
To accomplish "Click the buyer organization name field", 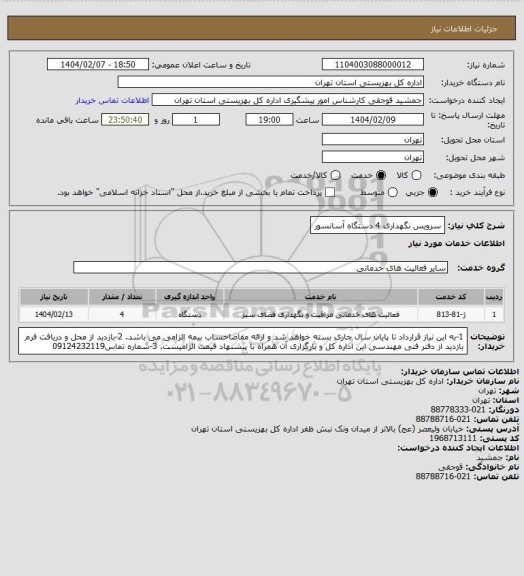I will pos(270,82).
